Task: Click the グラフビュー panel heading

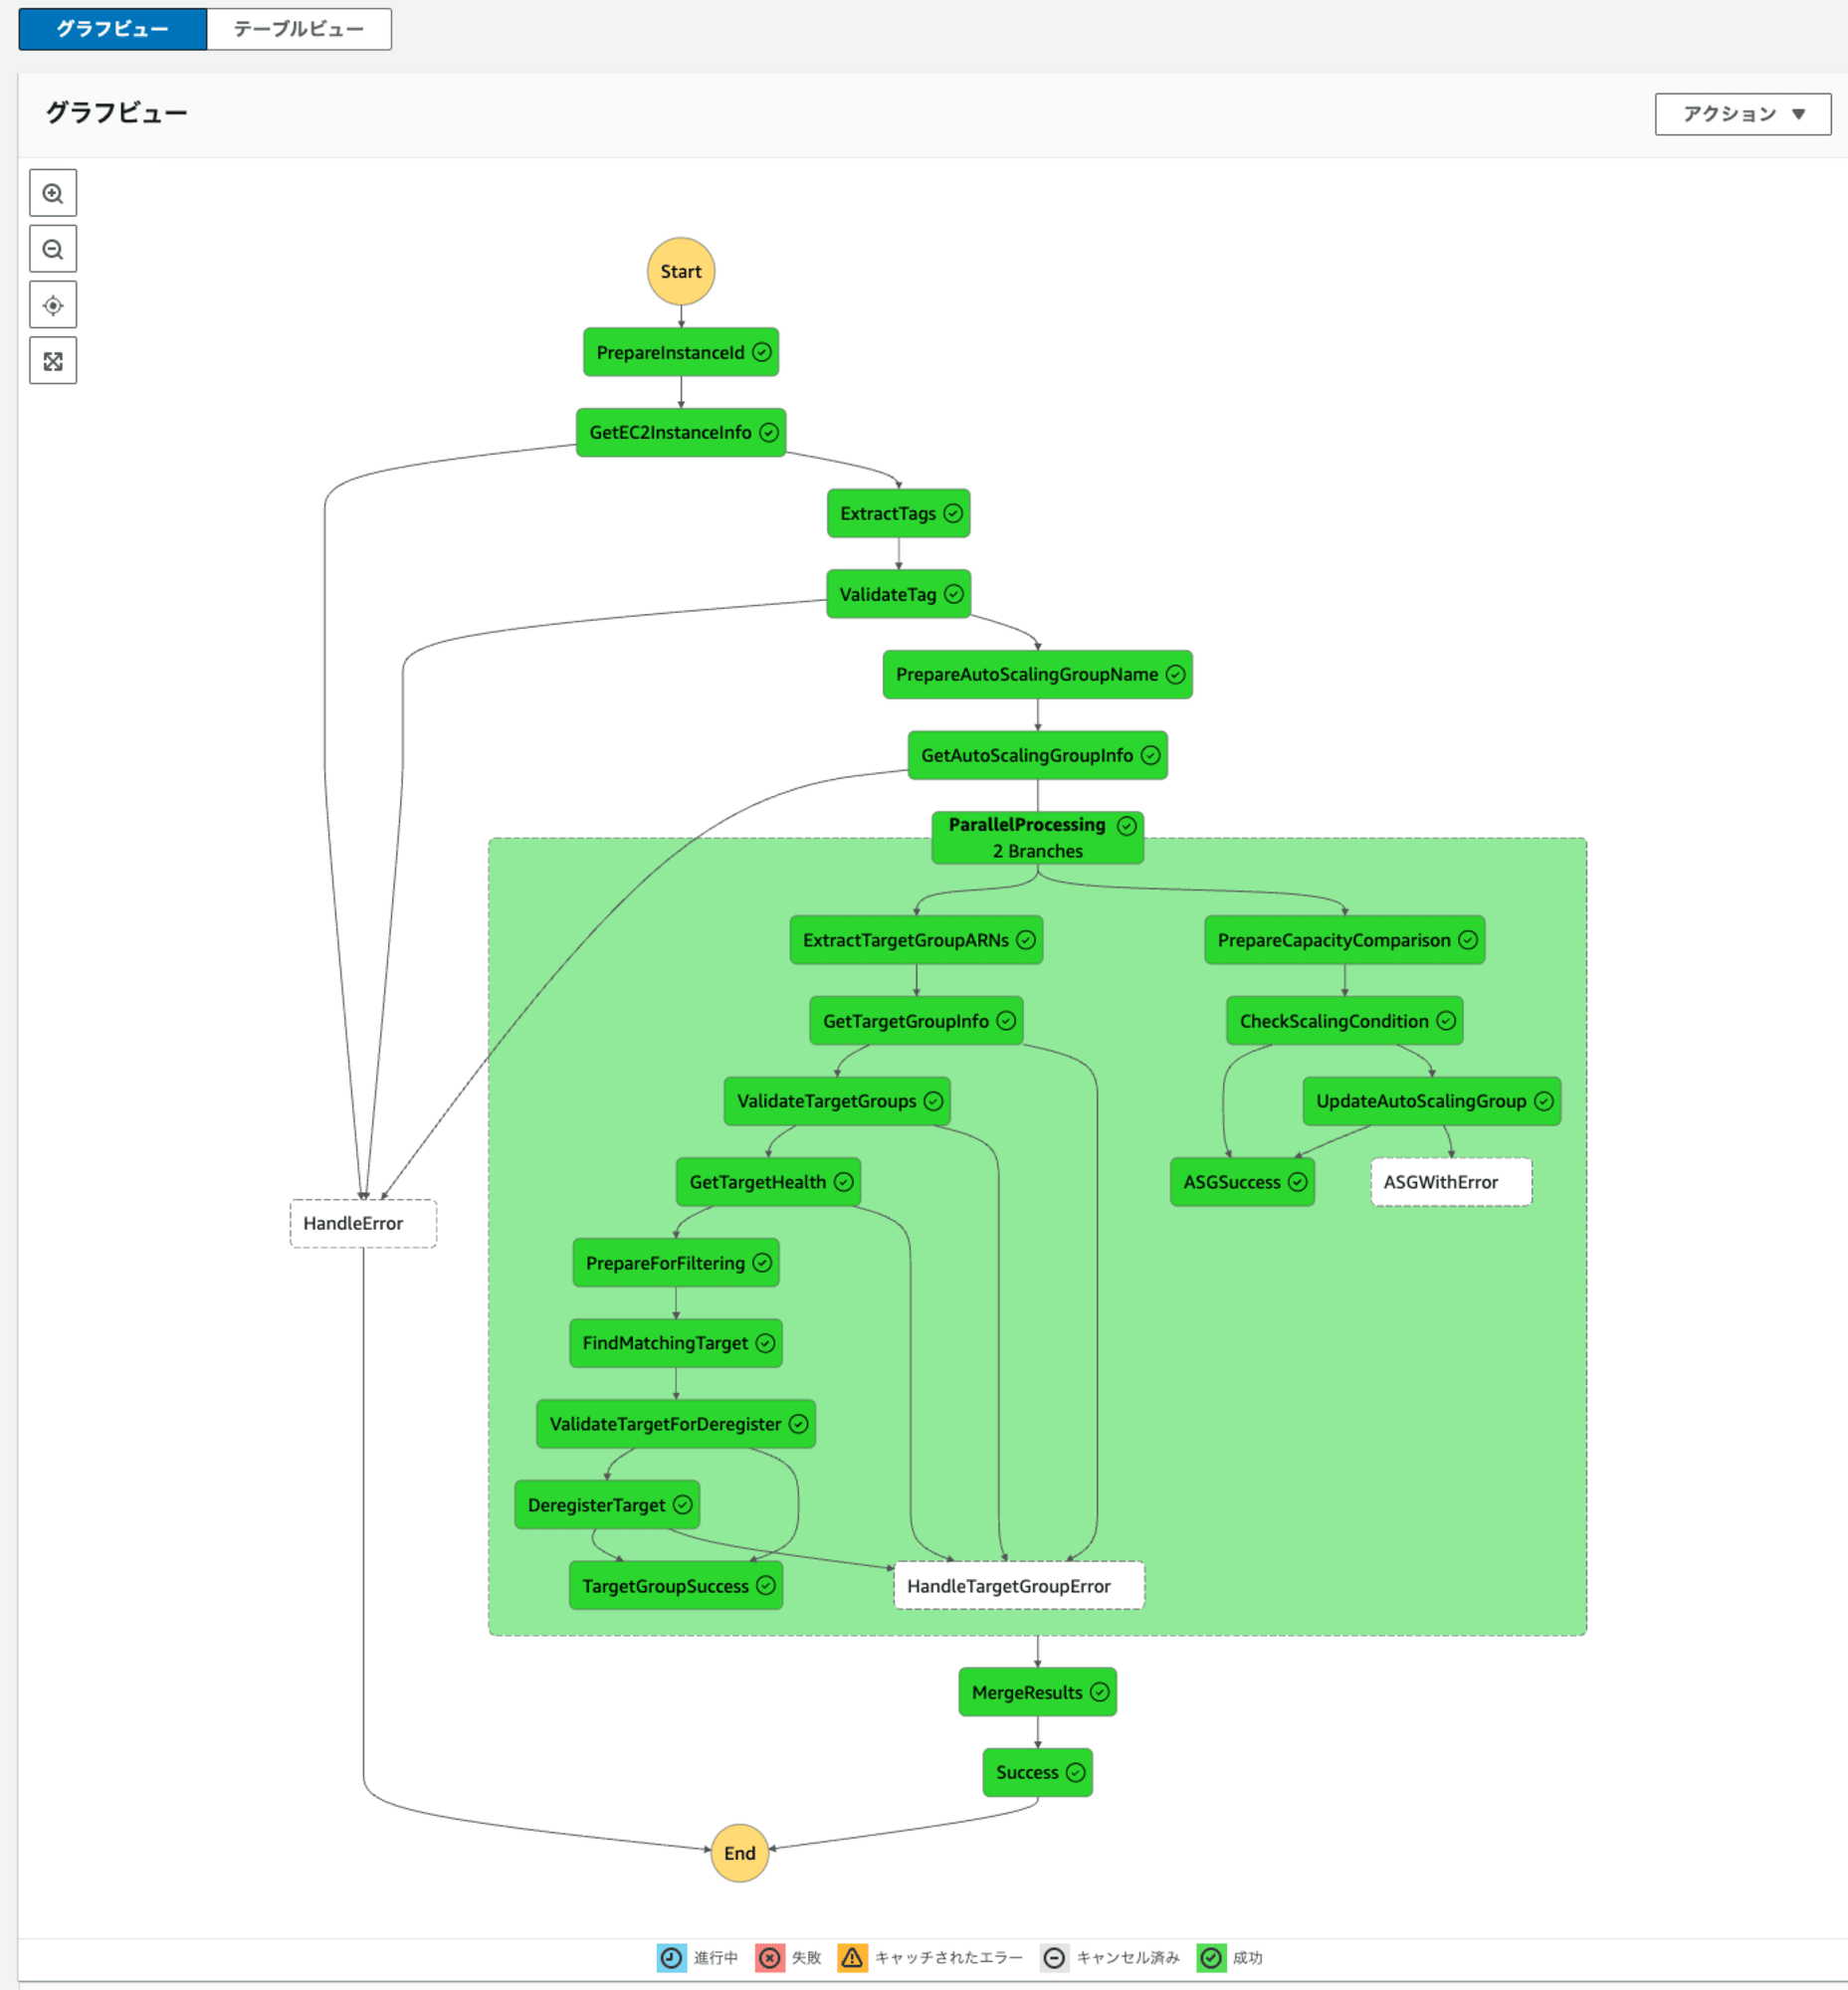Action: coord(117,113)
